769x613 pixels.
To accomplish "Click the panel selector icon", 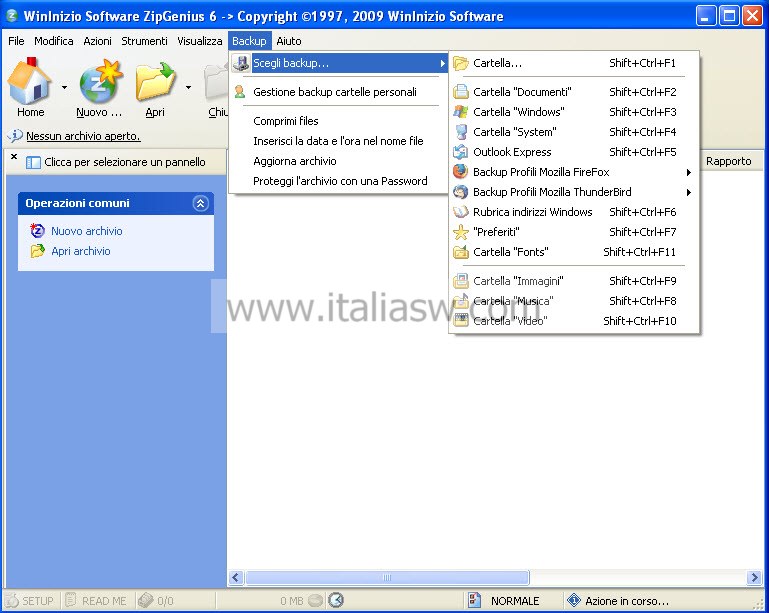I will tap(33, 162).
